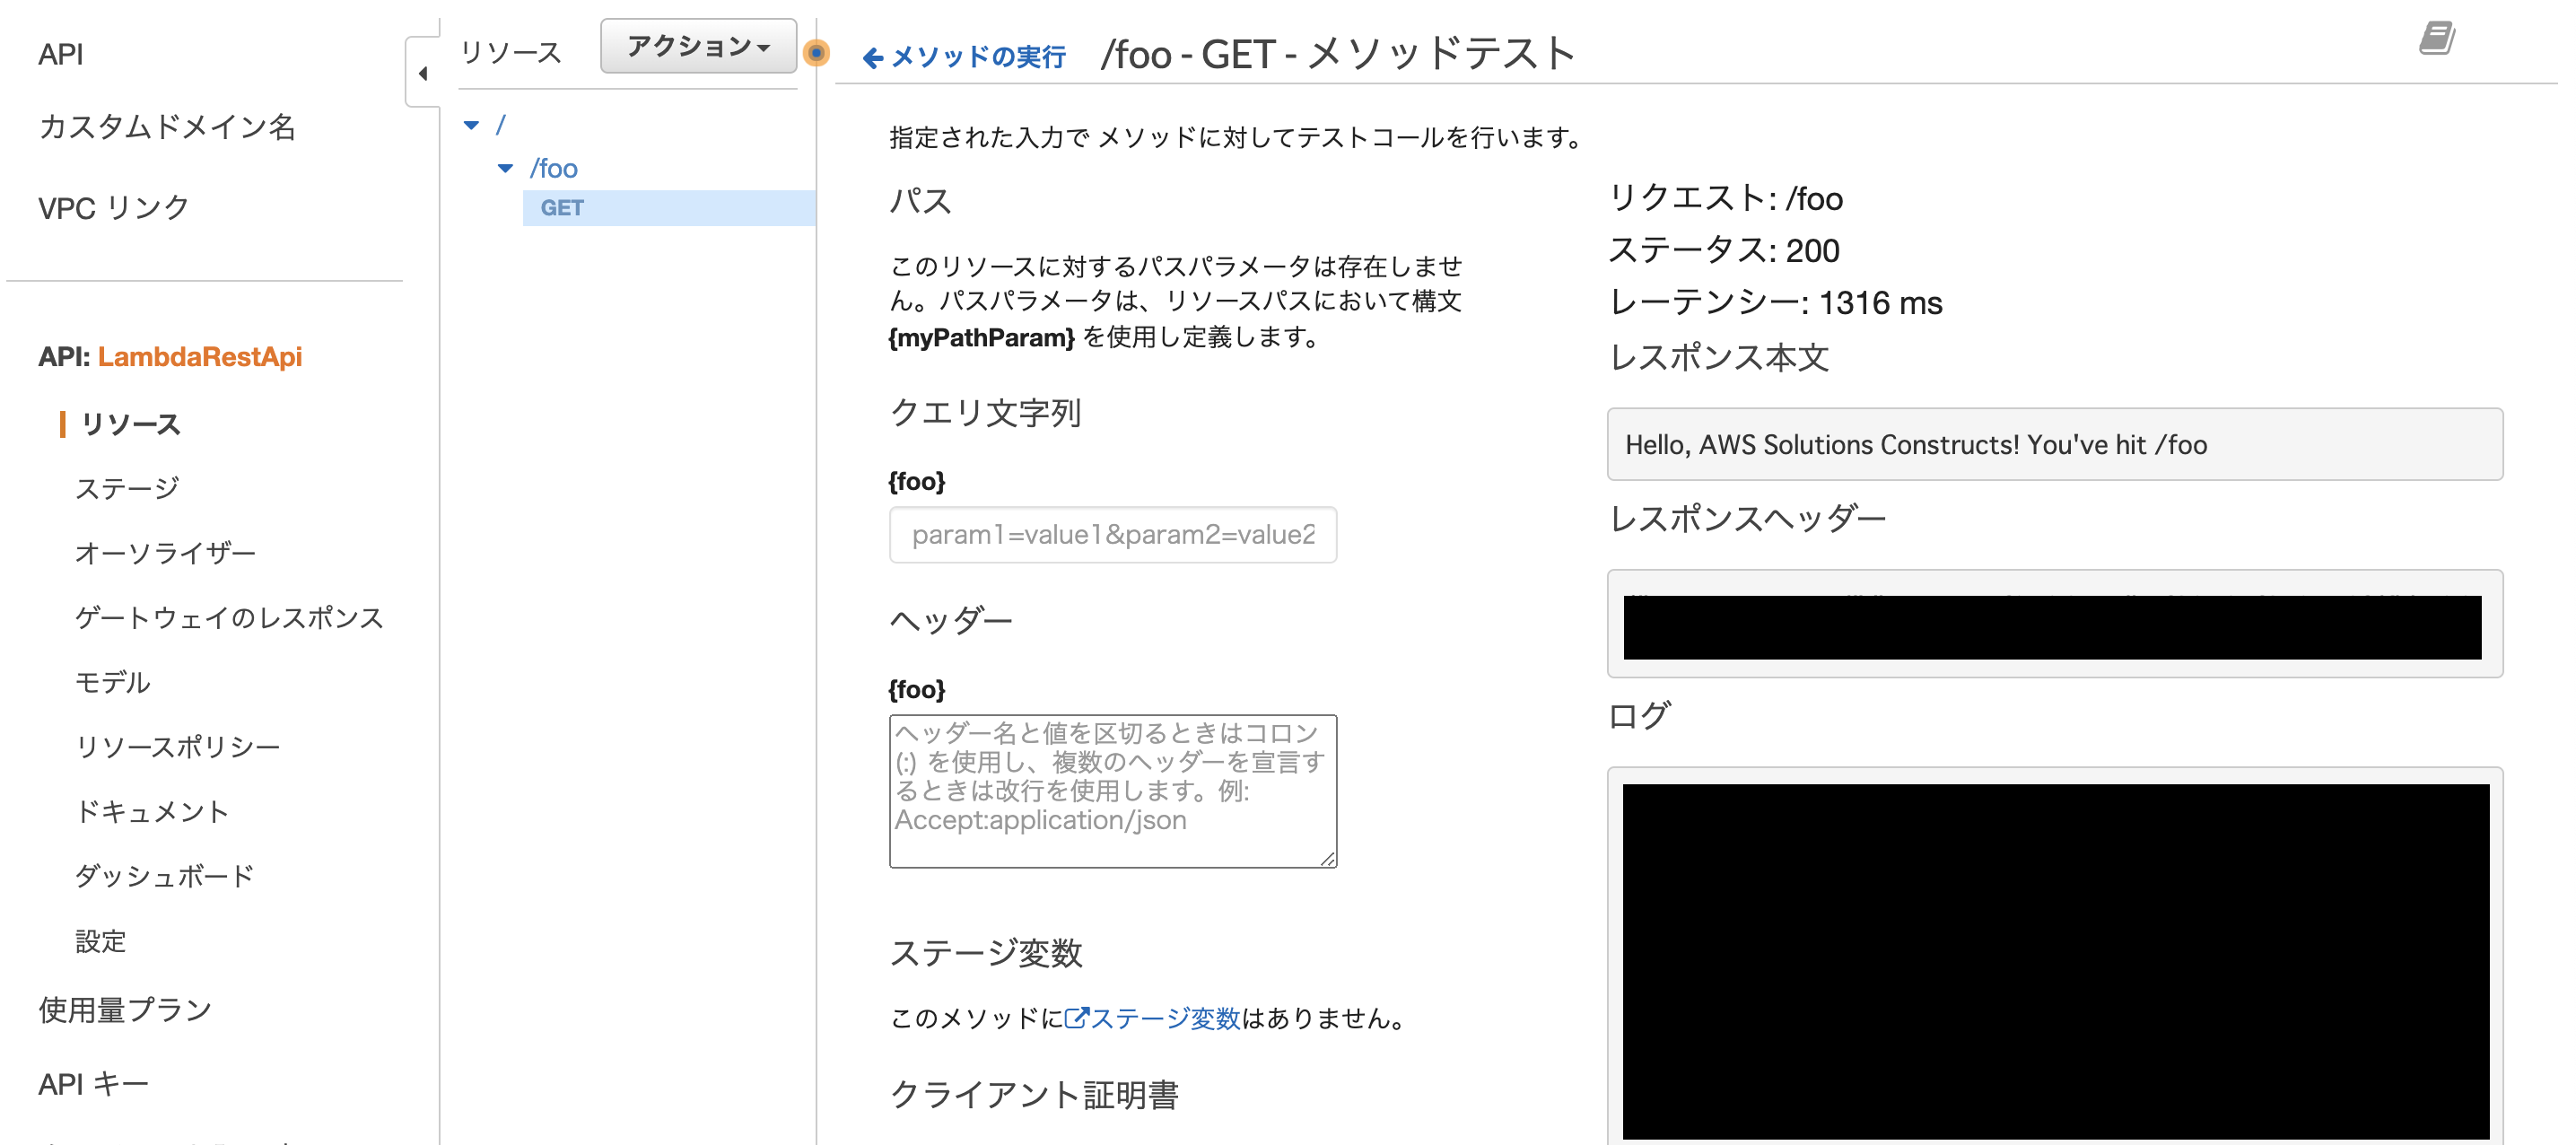Open VPC リンク in sidebar

pyautogui.click(x=114, y=208)
